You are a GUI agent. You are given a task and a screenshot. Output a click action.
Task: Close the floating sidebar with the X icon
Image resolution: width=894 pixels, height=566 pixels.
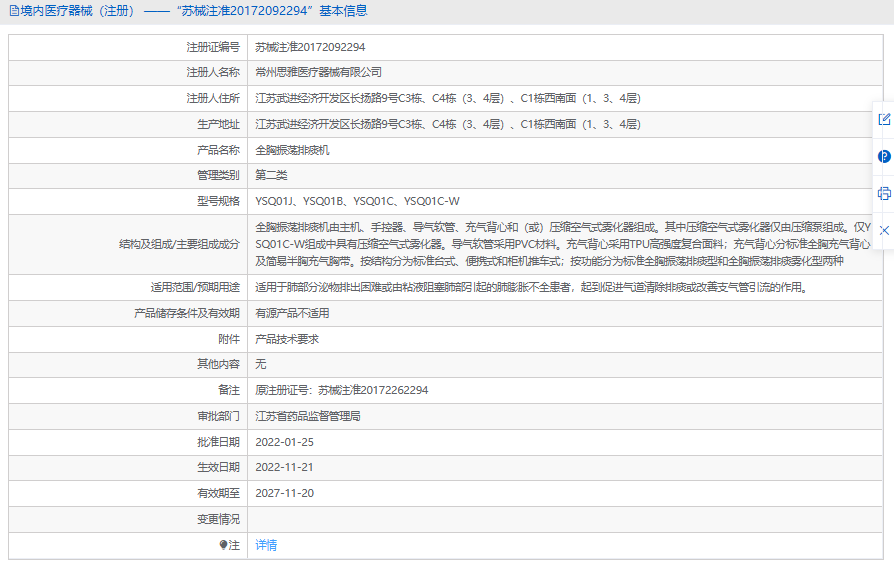click(884, 230)
